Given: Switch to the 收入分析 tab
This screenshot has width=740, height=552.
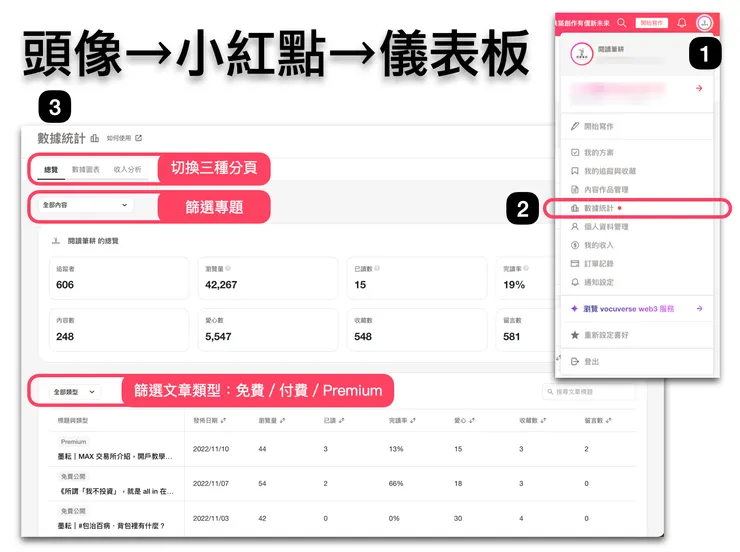Looking at the screenshot, I should coord(127,169).
